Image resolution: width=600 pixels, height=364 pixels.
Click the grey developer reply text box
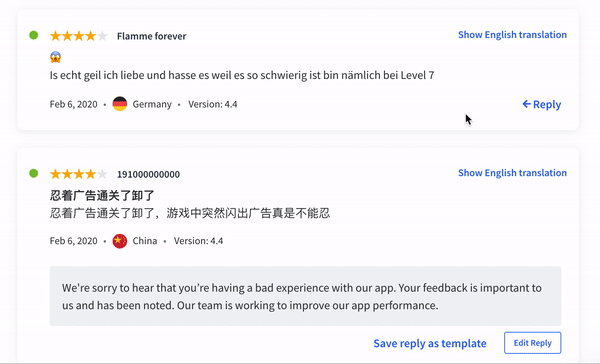(x=305, y=296)
